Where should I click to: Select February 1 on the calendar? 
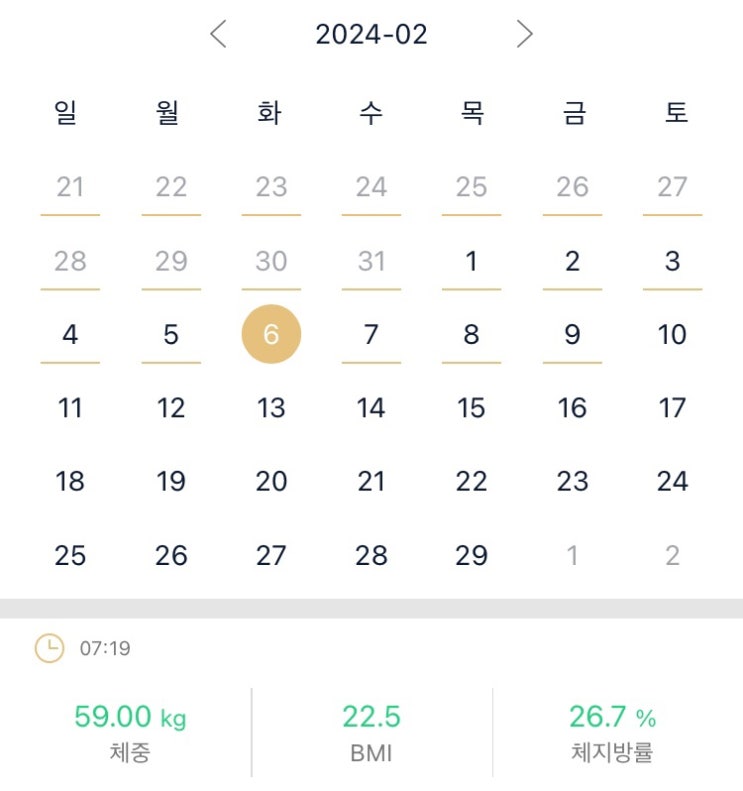[471, 261]
